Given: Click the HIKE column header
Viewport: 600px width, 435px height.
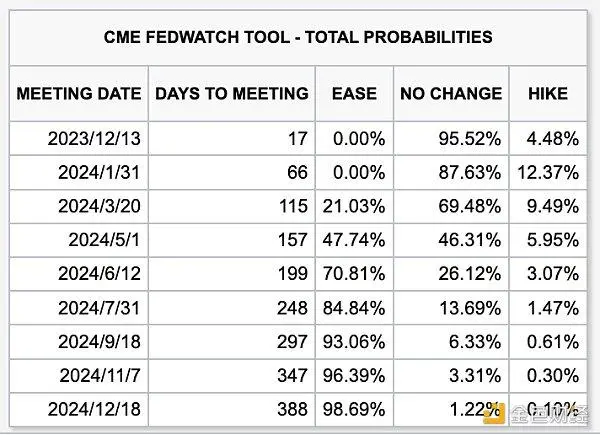Looking at the screenshot, I should coord(547,94).
